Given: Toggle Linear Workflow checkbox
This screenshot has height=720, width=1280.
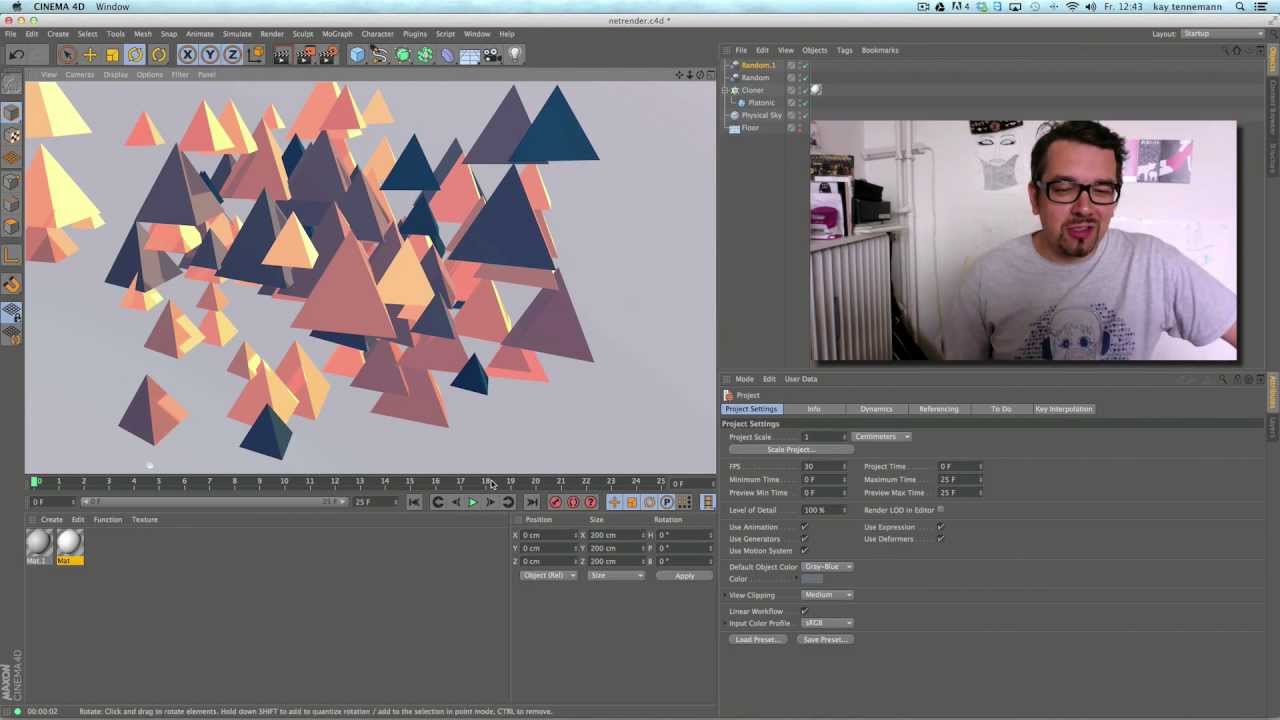Looking at the screenshot, I should coord(804,611).
